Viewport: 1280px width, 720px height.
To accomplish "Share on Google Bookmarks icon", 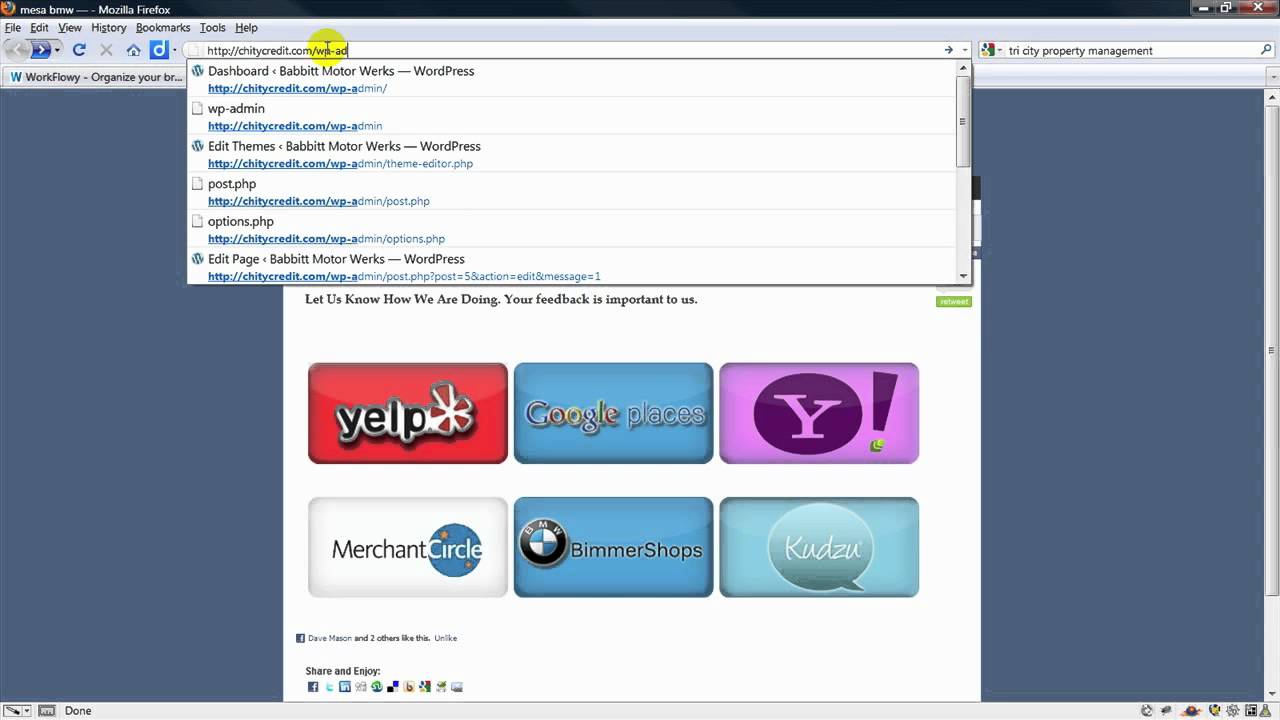I will pyautogui.click(x=425, y=687).
